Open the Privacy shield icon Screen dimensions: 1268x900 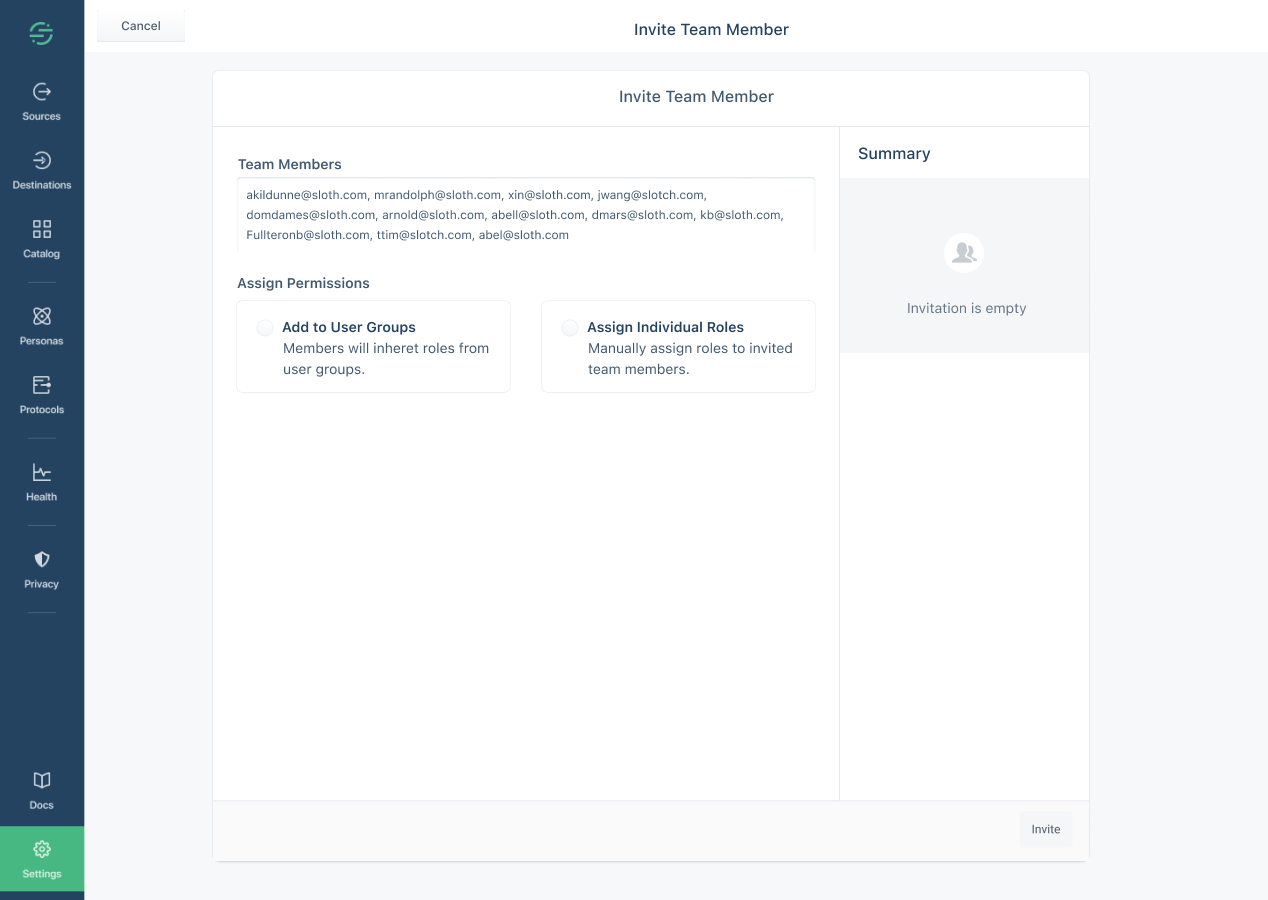click(x=42, y=559)
